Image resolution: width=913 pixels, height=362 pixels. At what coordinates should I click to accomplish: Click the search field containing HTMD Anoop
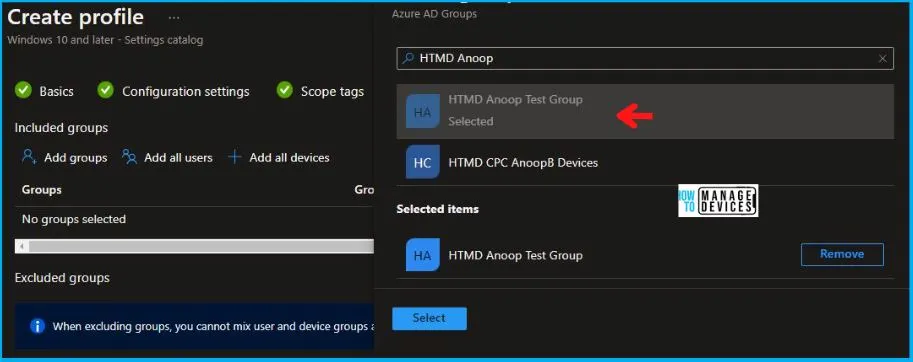coord(645,58)
